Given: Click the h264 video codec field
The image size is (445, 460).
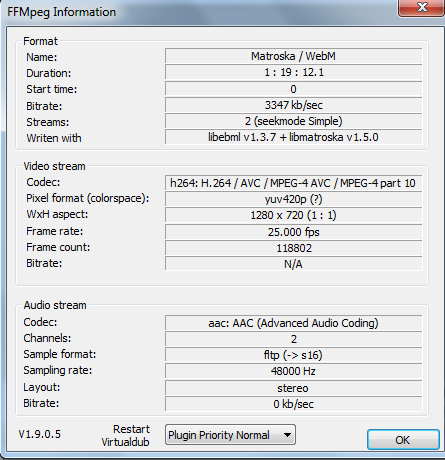Looking at the screenshot, I should click(293, 183).
